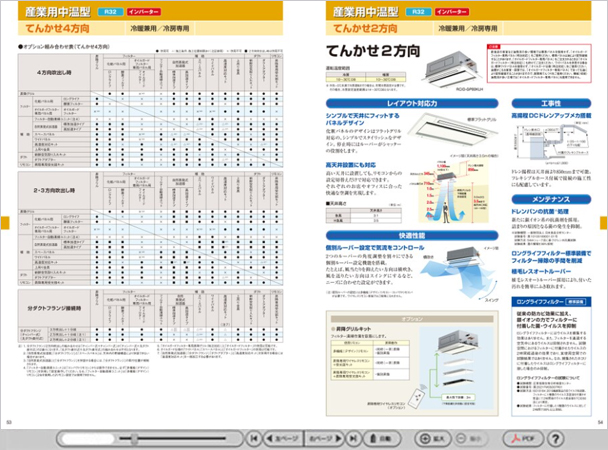Click the page slider handle

click(x=134, y=439)
